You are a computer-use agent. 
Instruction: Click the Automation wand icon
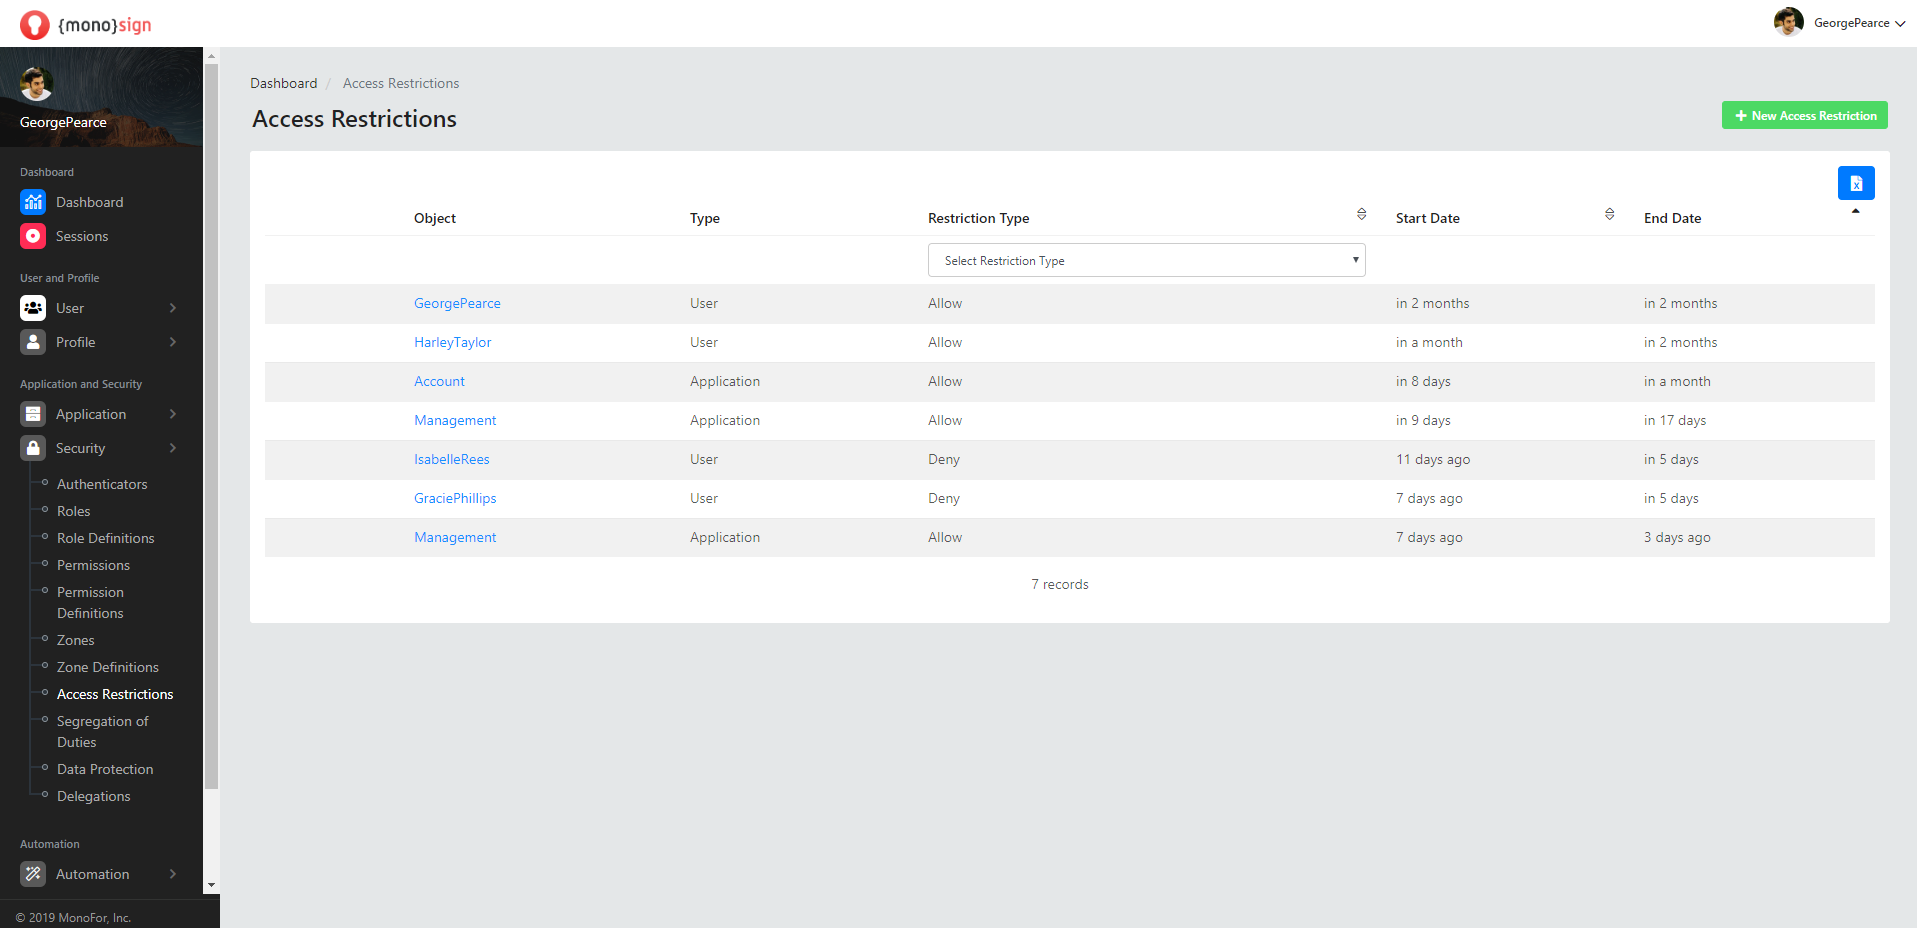coord(33,874)
